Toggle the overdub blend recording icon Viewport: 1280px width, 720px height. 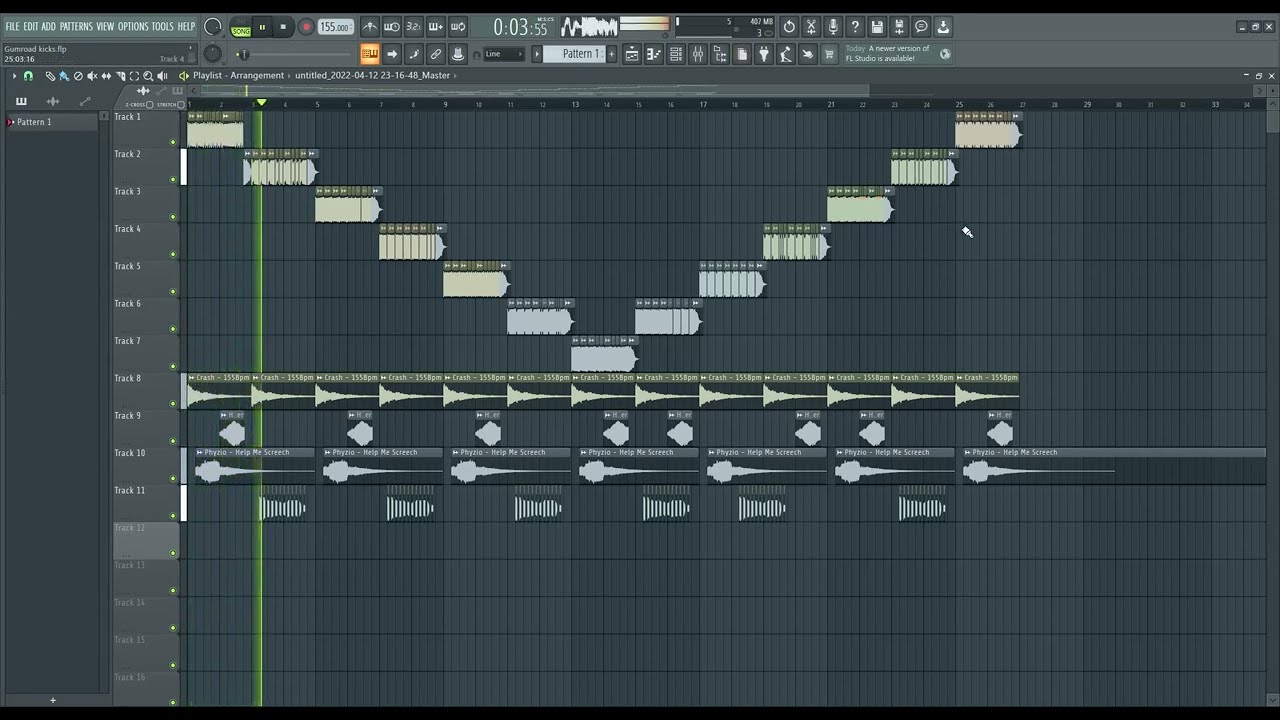pos(436,27)
